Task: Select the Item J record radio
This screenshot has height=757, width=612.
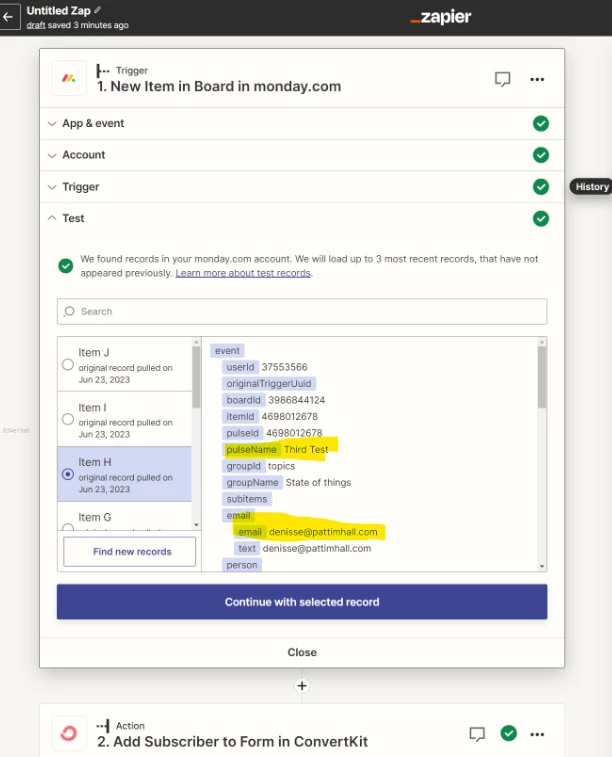Action: tap(68, 364)
